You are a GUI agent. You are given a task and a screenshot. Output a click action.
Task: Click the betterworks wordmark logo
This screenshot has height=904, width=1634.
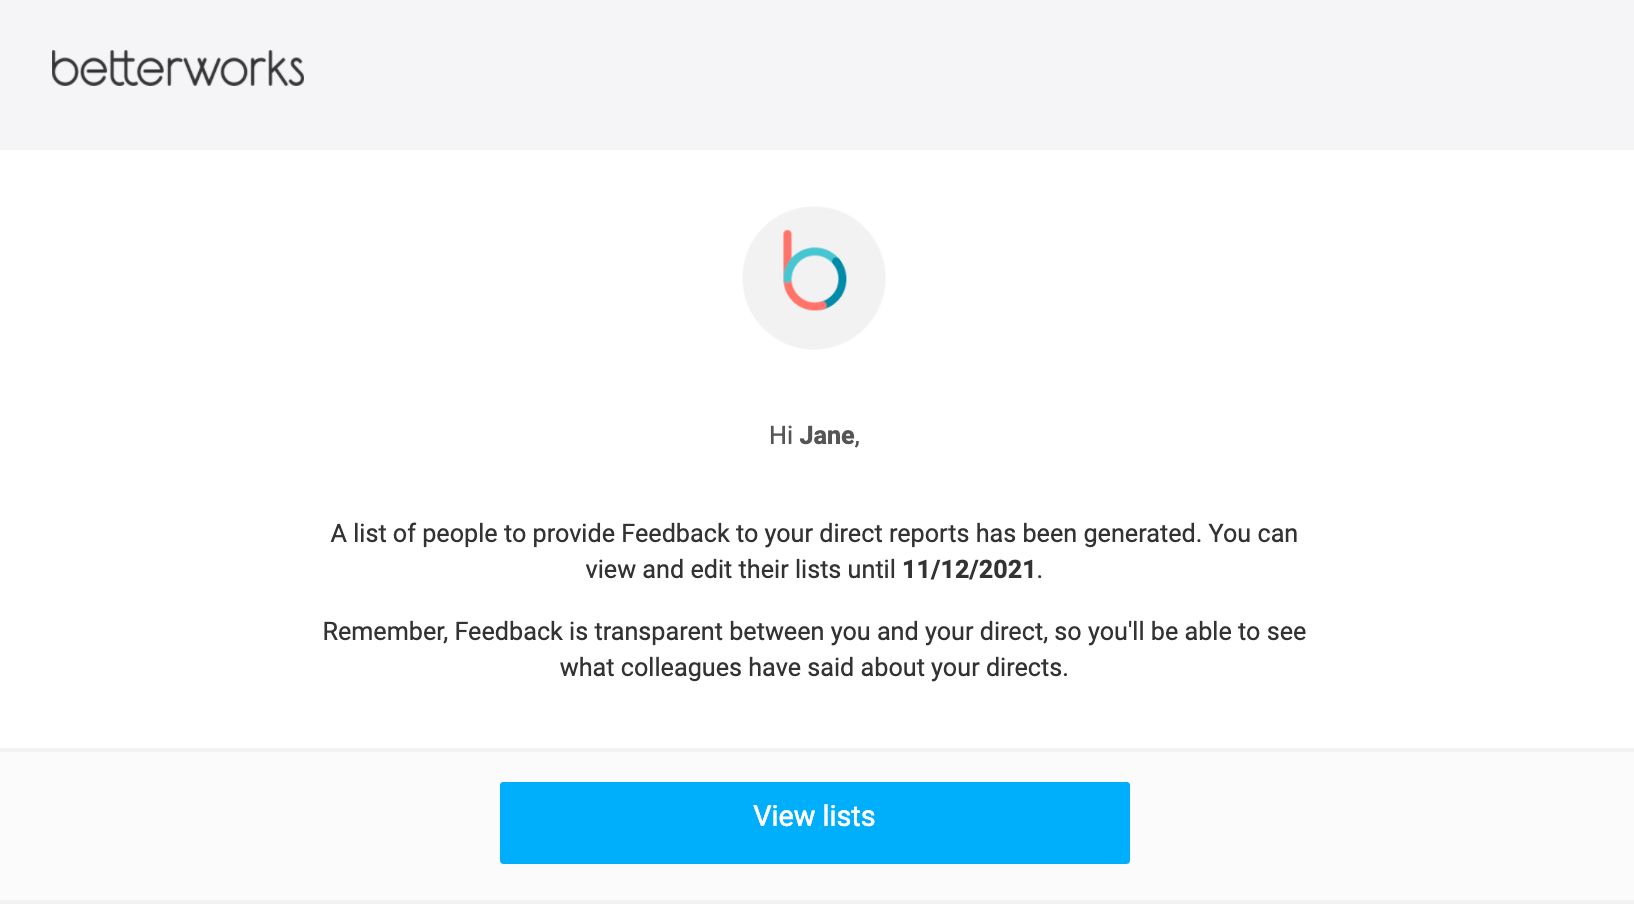point(178,68)
